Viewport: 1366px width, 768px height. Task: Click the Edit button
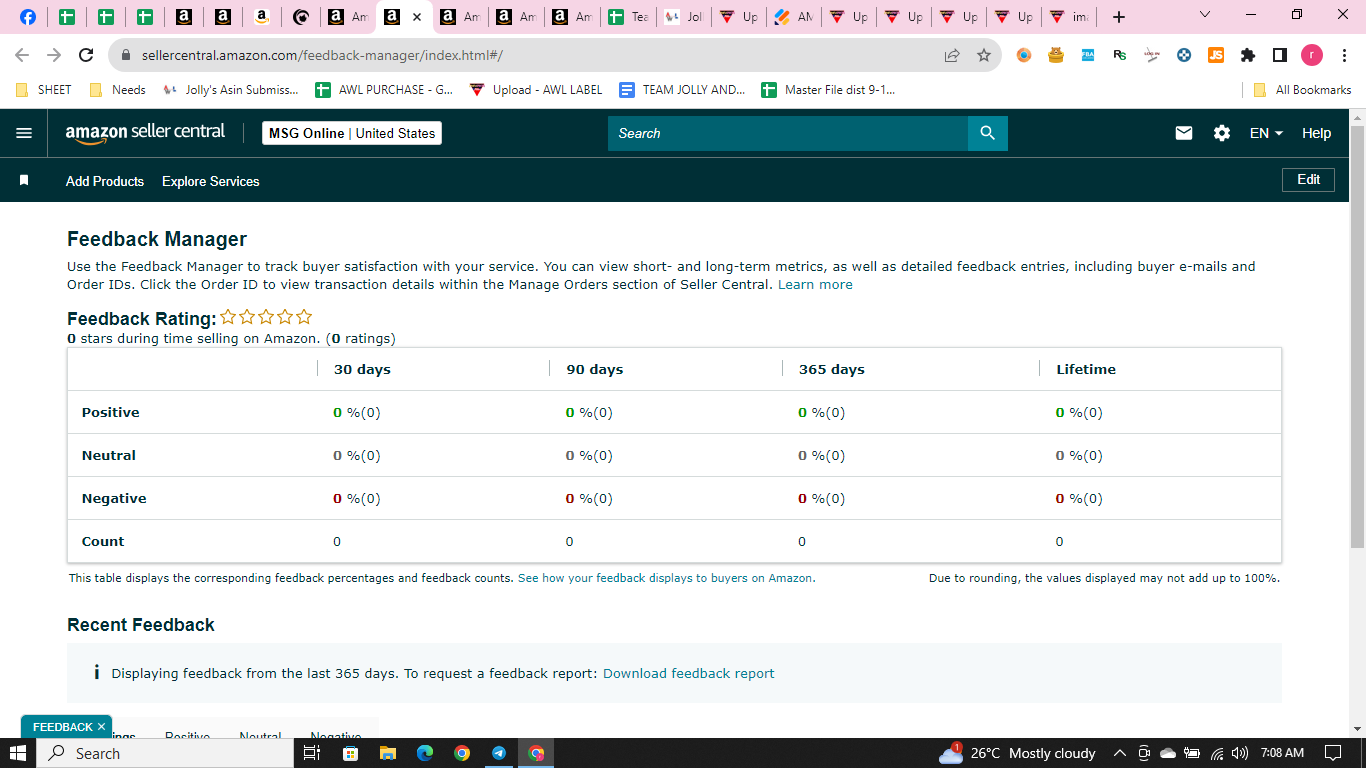coord(1309,180)
